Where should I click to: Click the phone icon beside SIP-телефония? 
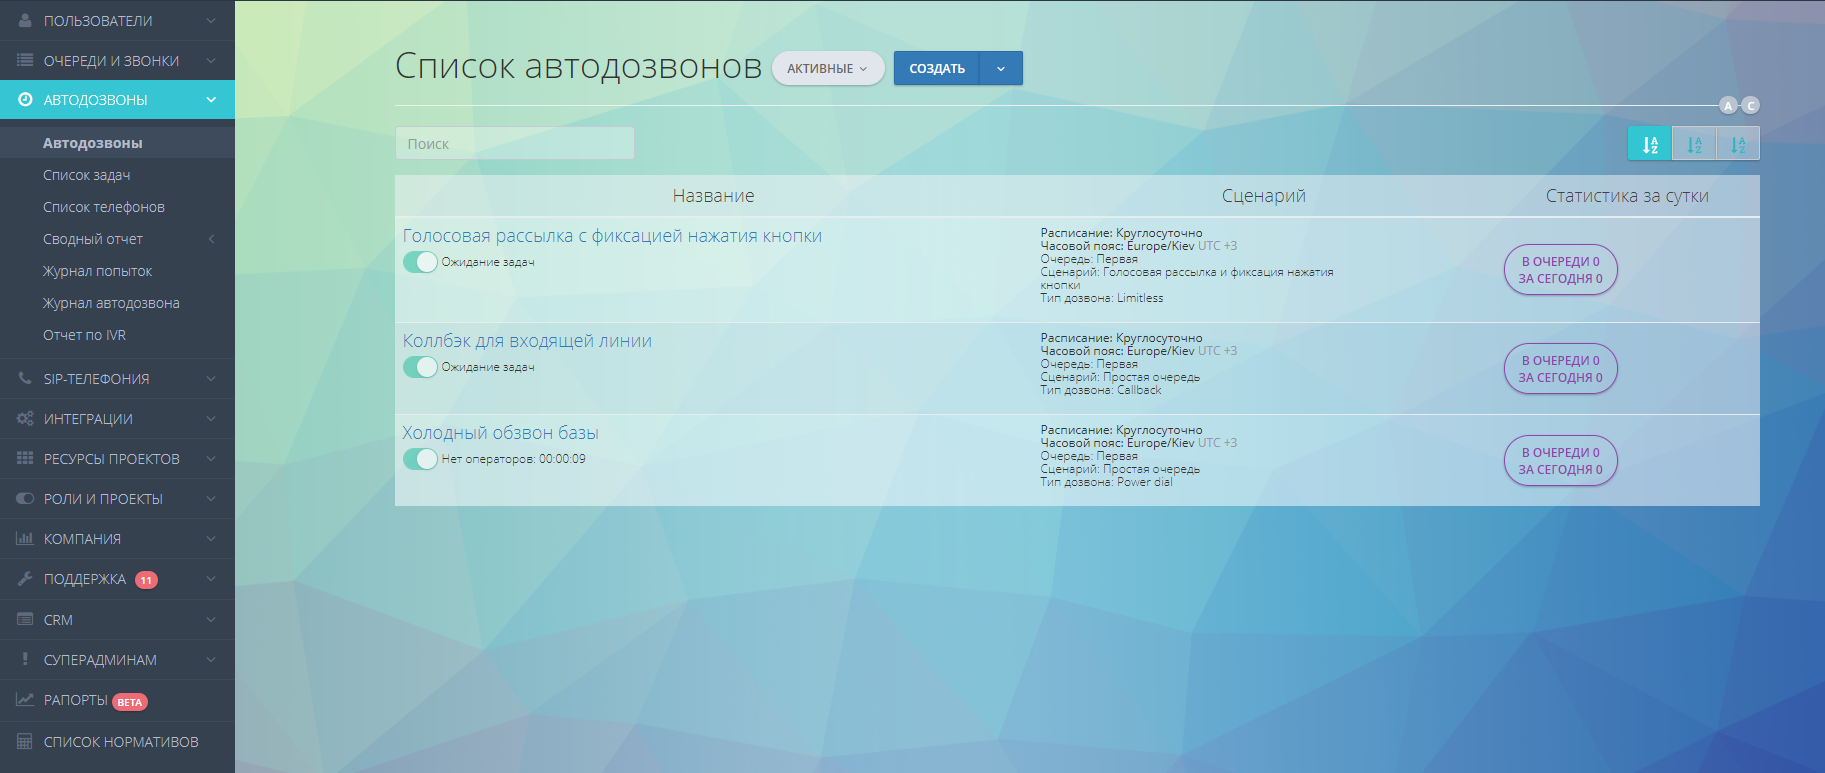pyautogui.click(x=25, y=379)
